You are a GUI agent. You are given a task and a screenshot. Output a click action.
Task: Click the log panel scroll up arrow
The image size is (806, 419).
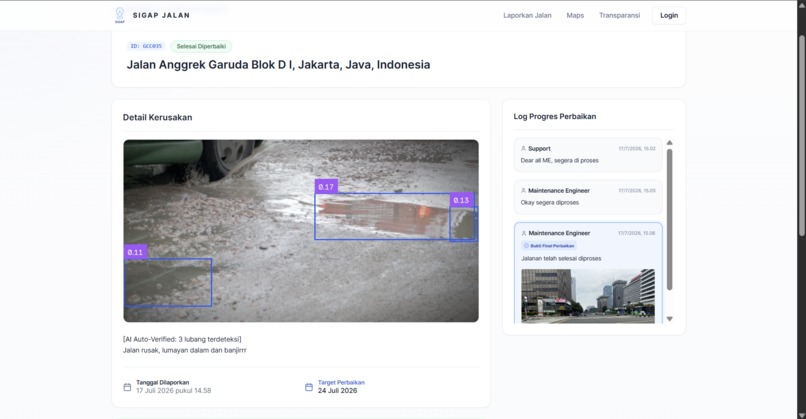(669, 143)
